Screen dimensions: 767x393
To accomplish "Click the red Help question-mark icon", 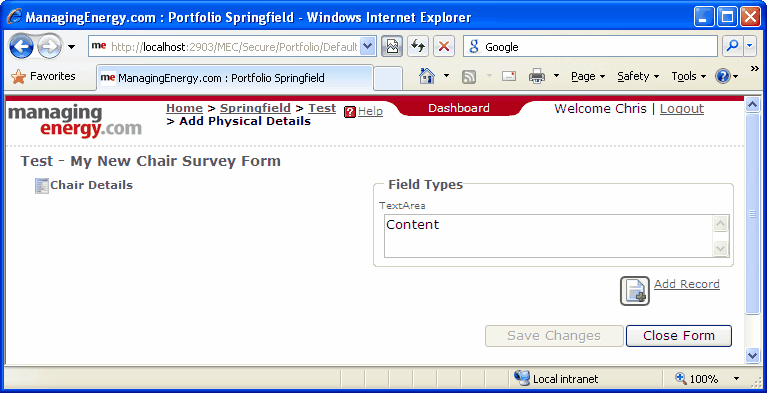I will click(x=349, y=112).
